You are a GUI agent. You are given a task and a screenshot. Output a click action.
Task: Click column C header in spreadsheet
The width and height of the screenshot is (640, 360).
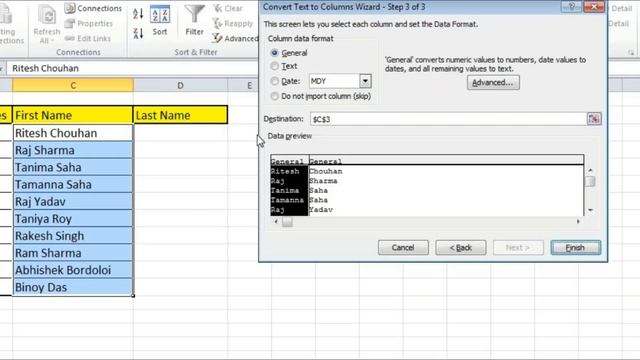click(73, 85)
